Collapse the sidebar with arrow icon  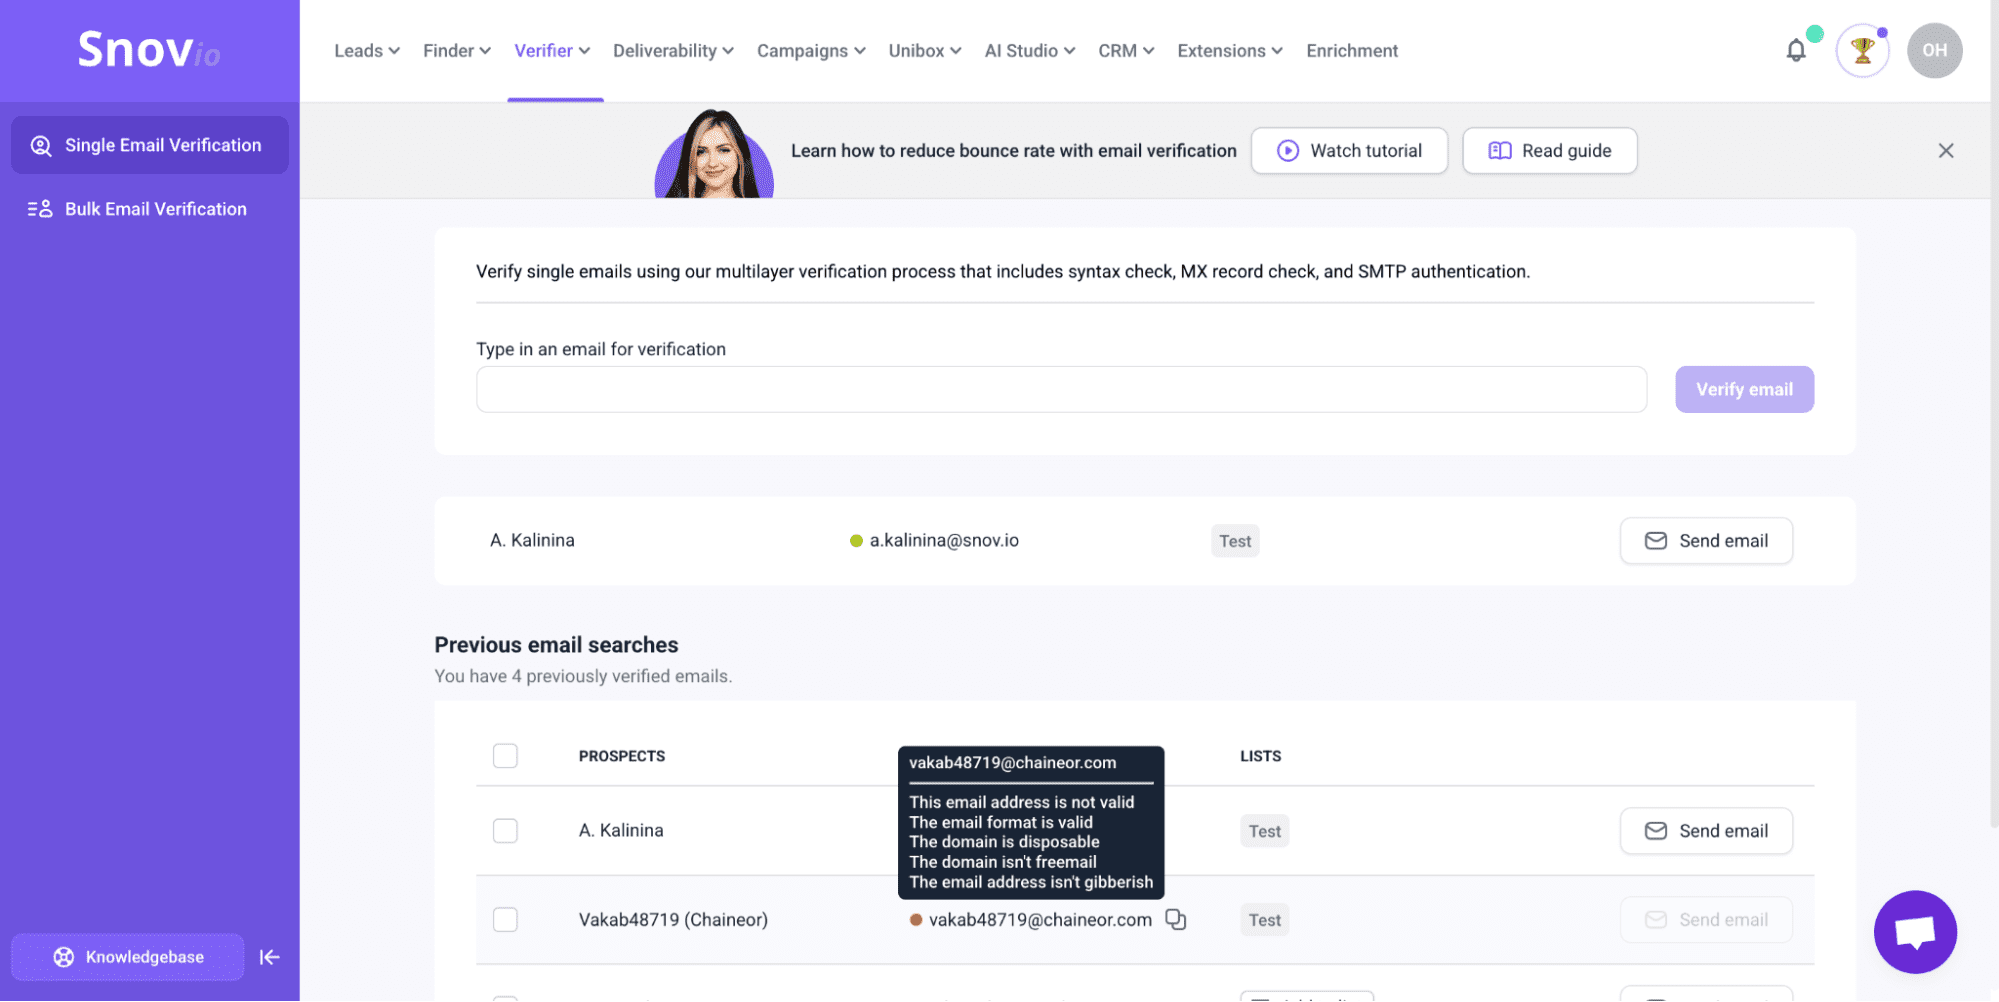pyautogui.click(x=269, y=957)
